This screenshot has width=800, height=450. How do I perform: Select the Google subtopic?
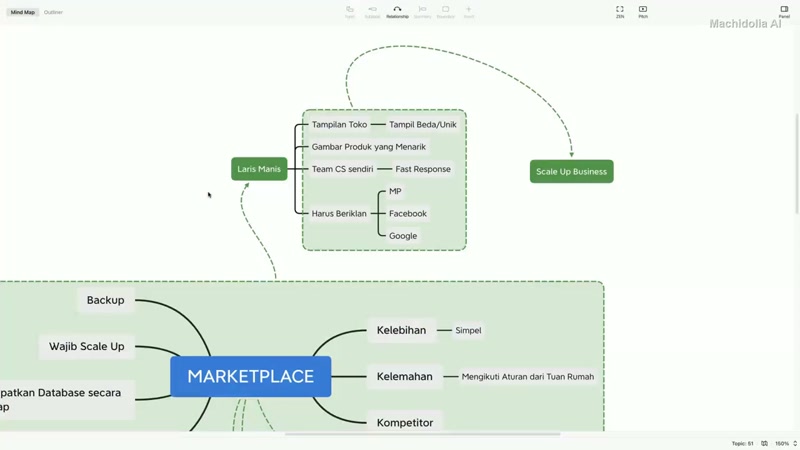tap(403, 236)
